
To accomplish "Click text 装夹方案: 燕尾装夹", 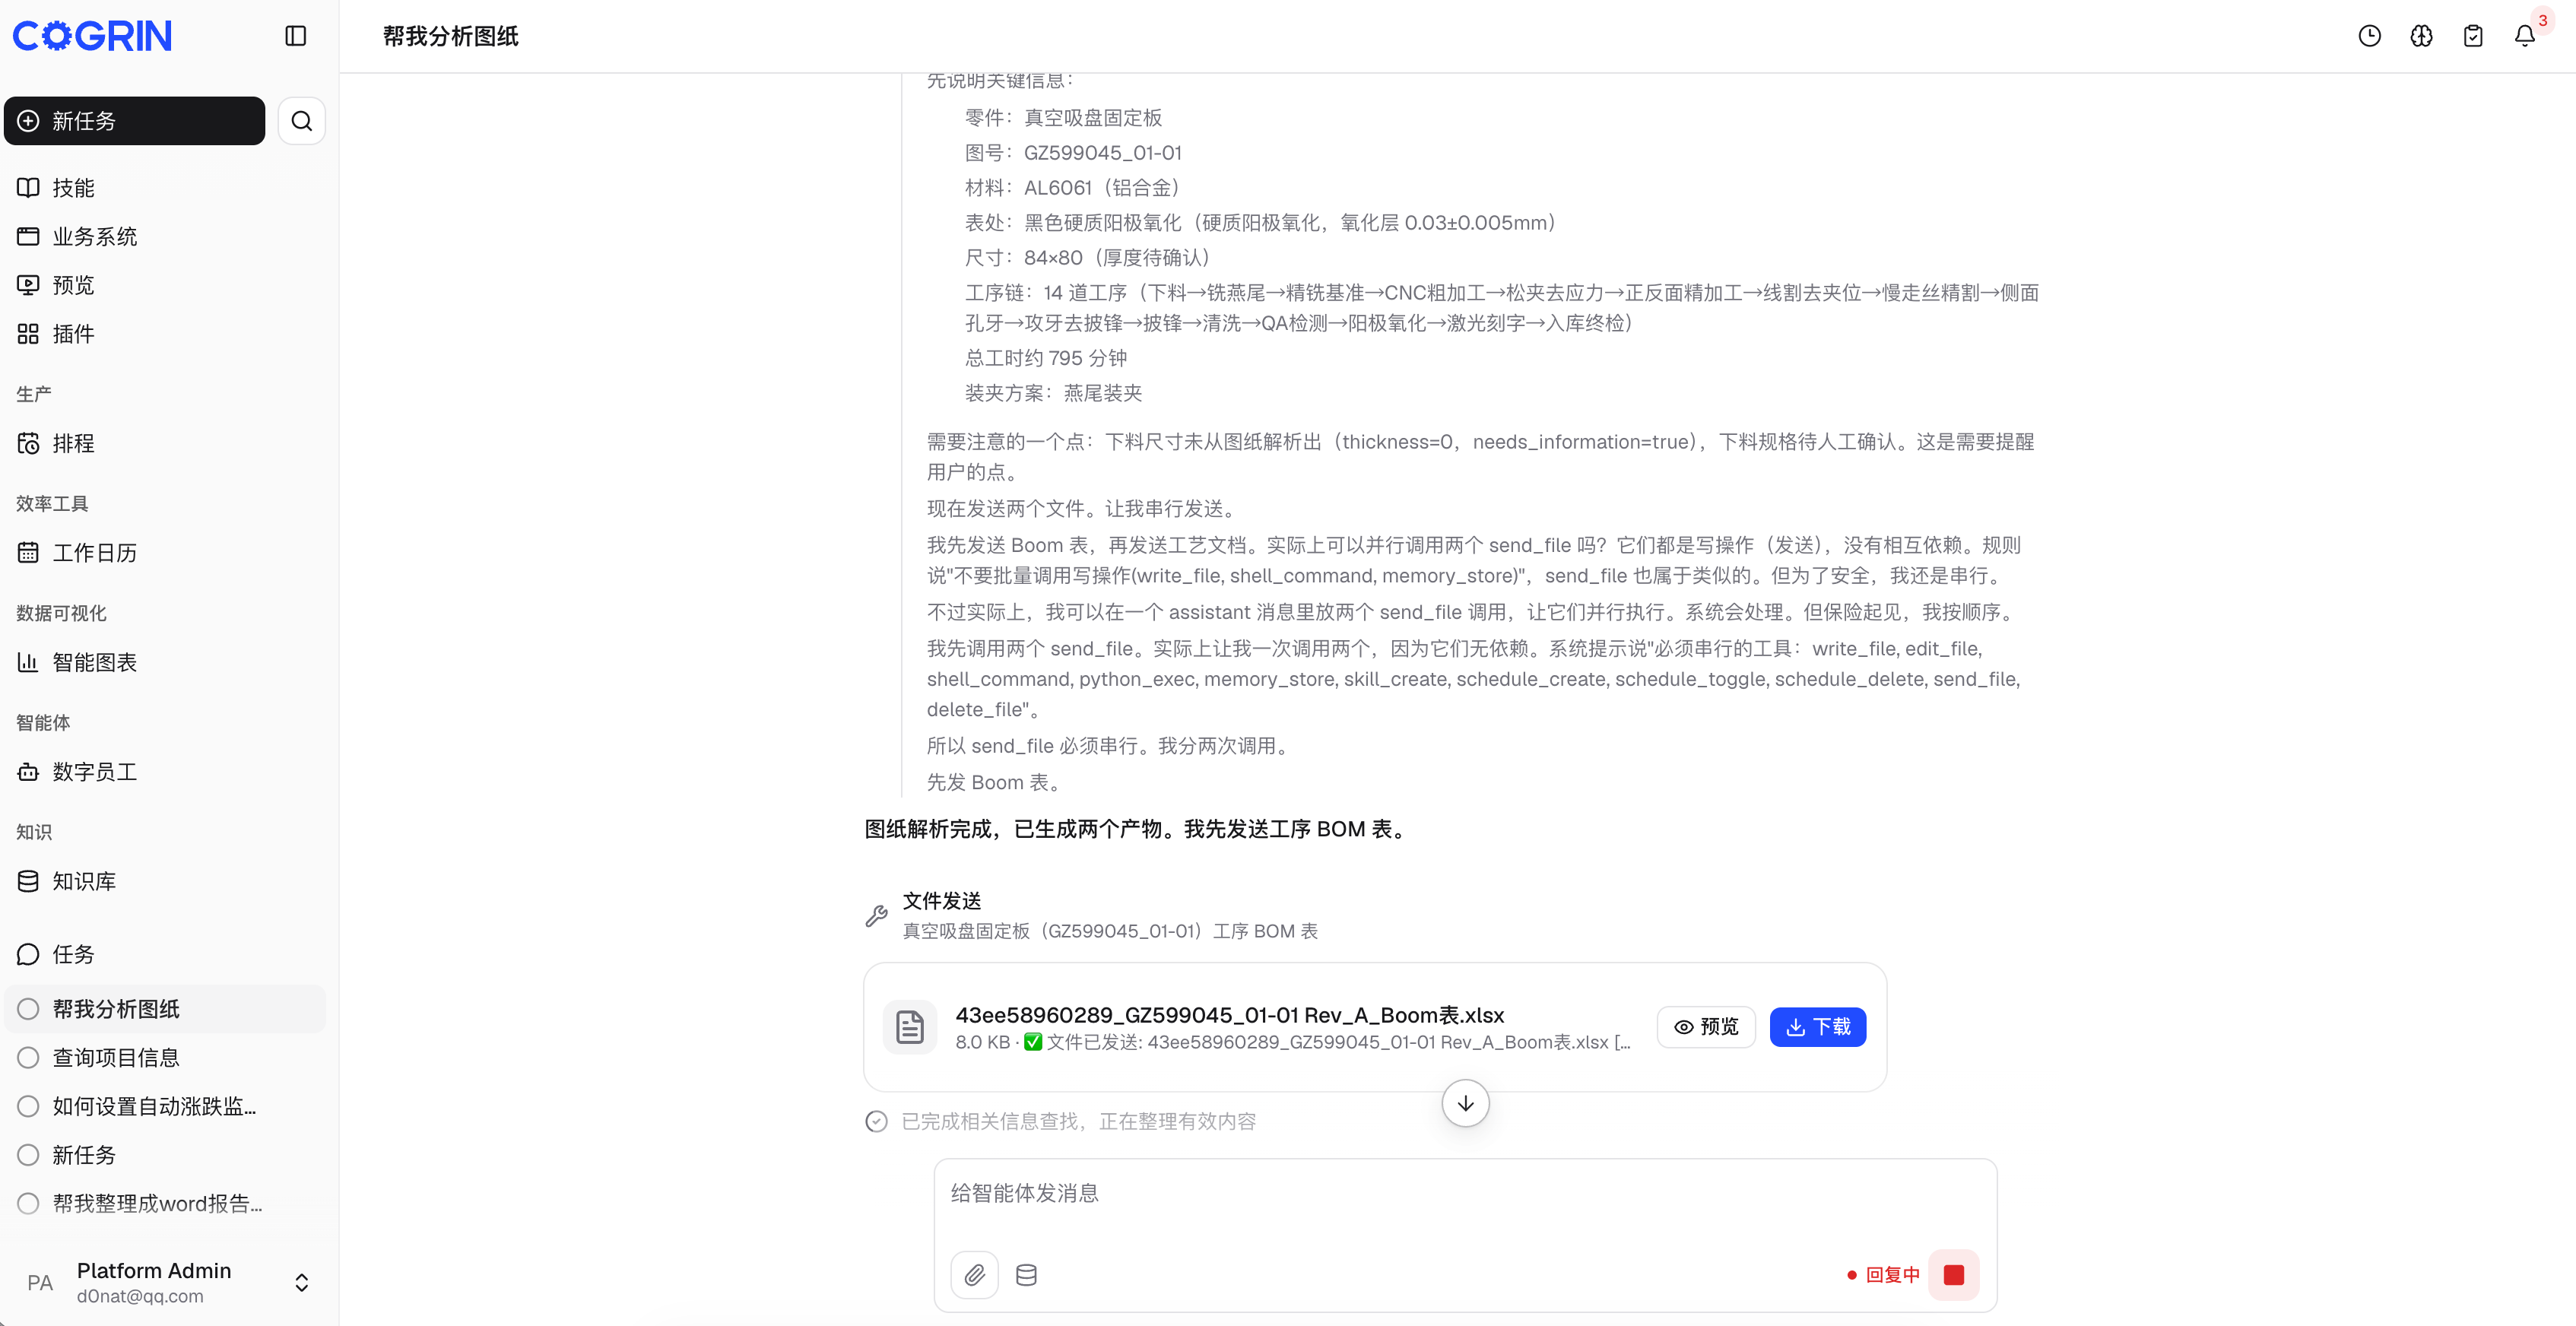I will click(x=1053, y=393).
